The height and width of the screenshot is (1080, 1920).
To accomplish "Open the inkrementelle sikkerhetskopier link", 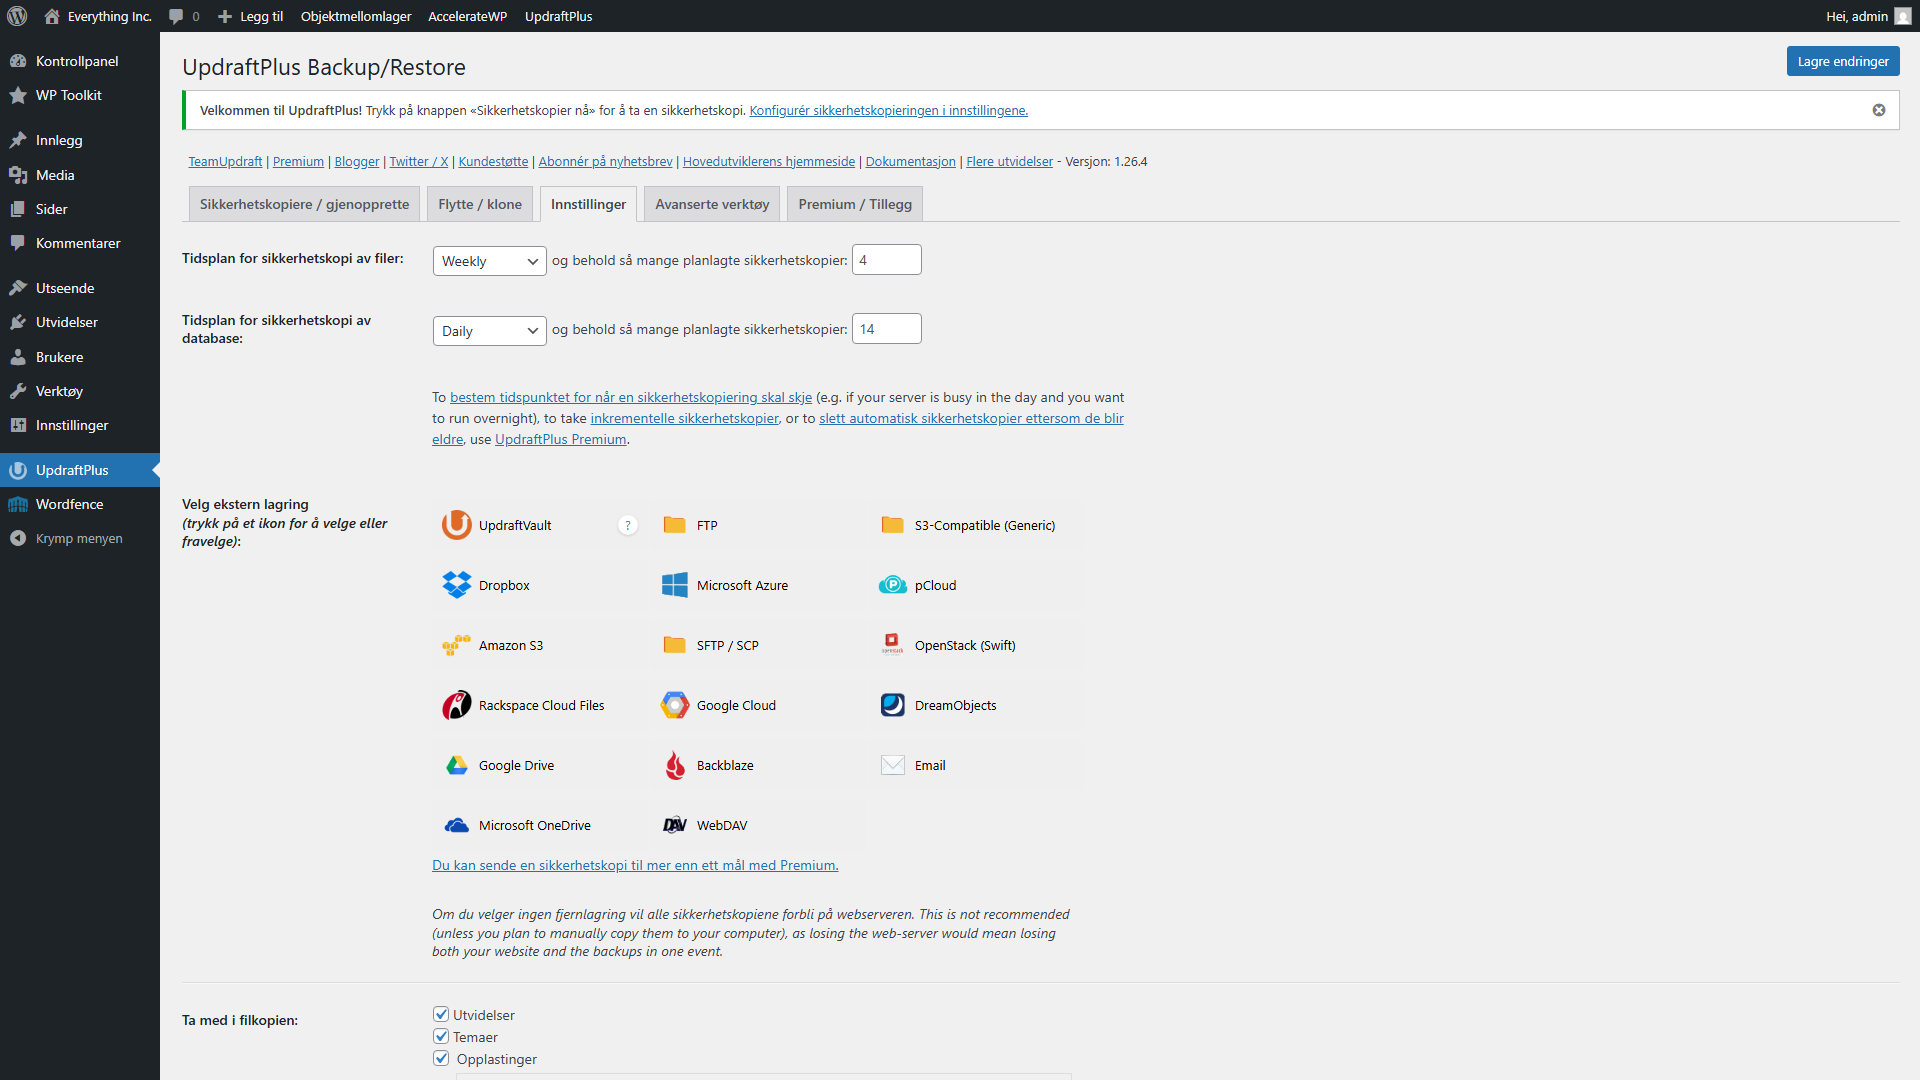I will click(684, 418).
